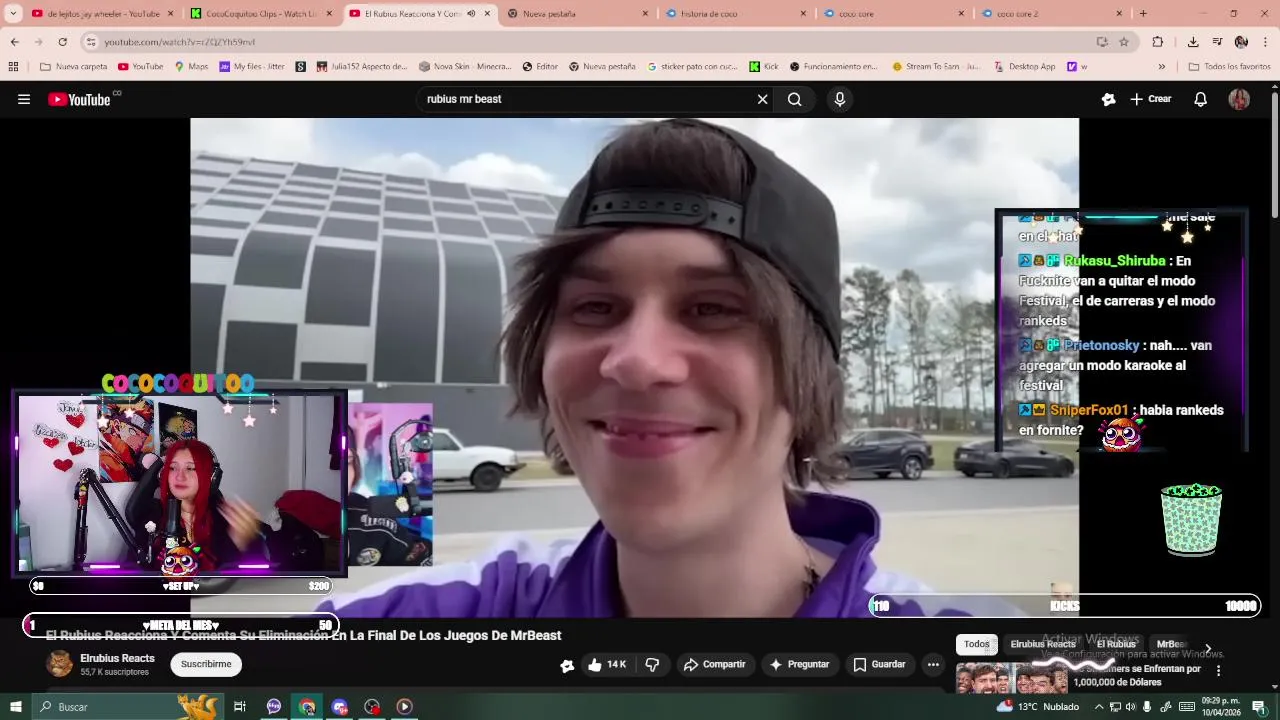The width and height of the screenshot is (1280, 720).
Task: Click the browser back arrow
Action: pos(14,42)
